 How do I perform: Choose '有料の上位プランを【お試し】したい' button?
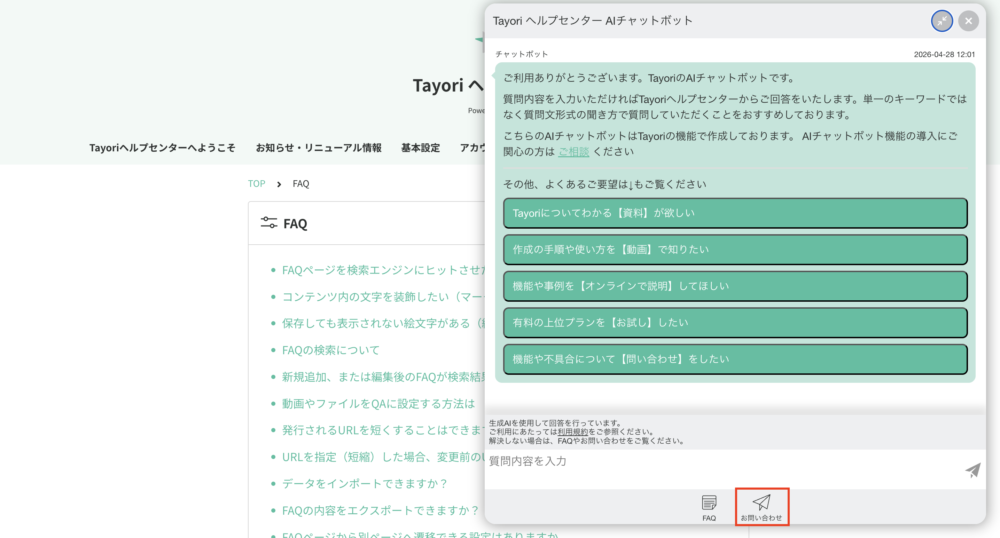pos(735,323)
